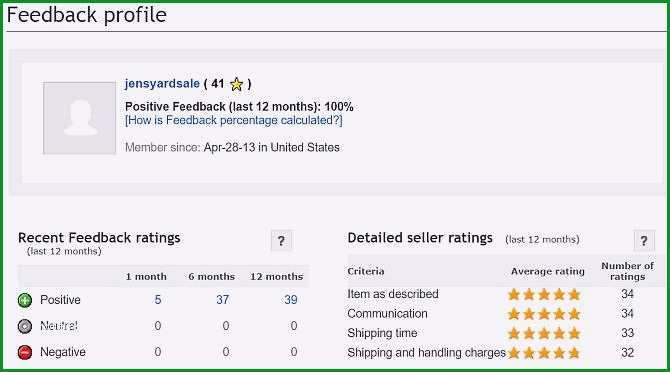Click the 'Detailed seller ratings' heading
The image size is (670, 372).
click(x=420, y=238)
